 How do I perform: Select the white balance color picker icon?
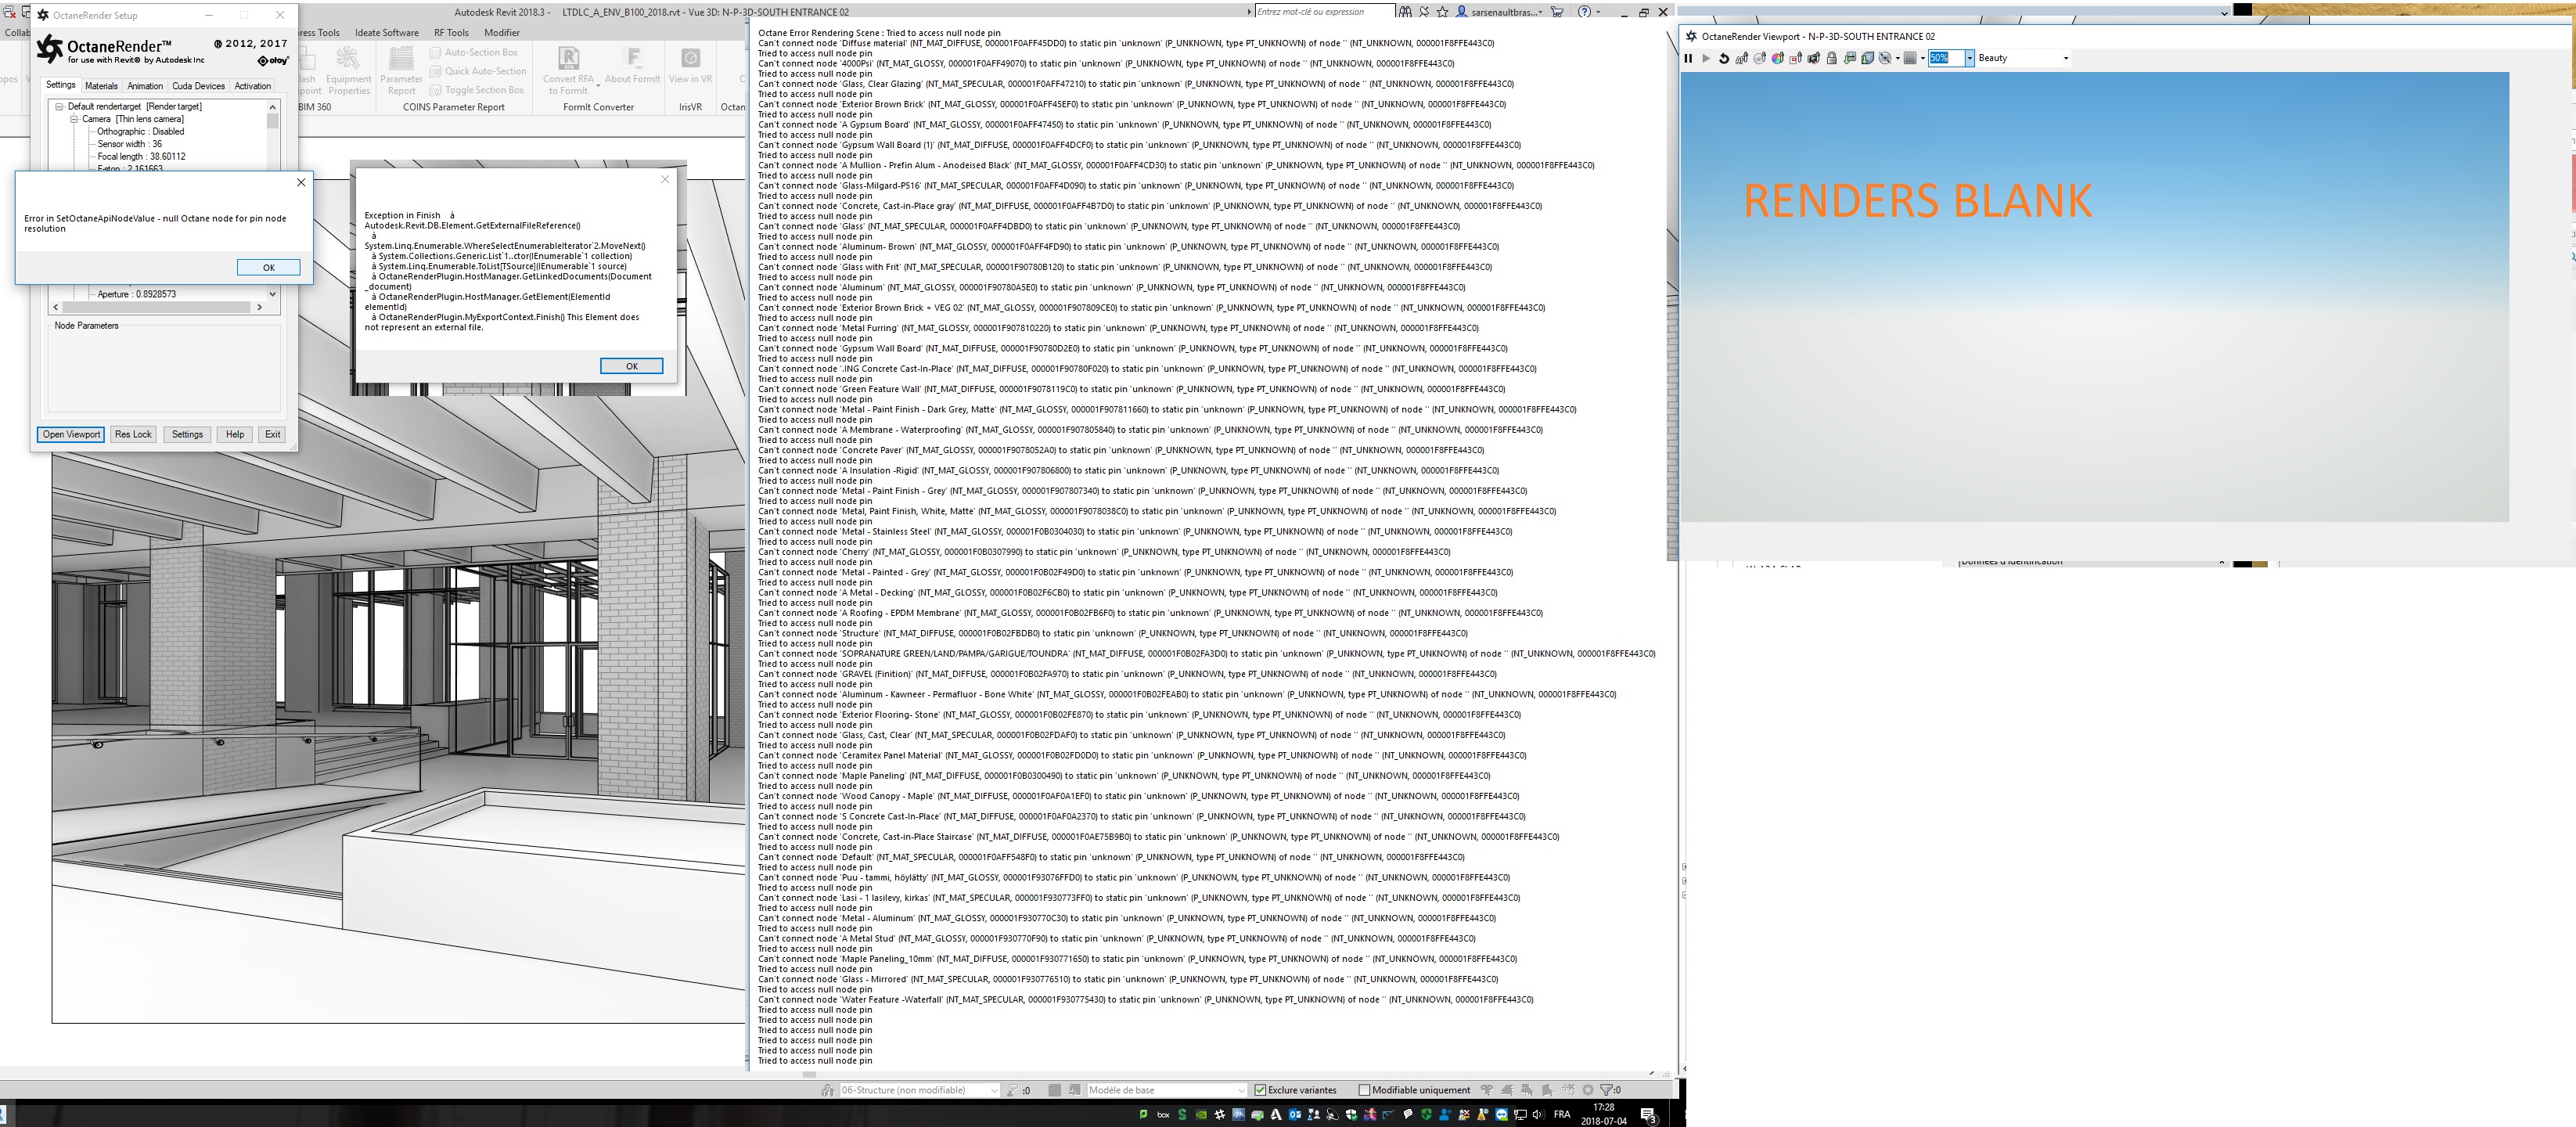point(1778,58)
